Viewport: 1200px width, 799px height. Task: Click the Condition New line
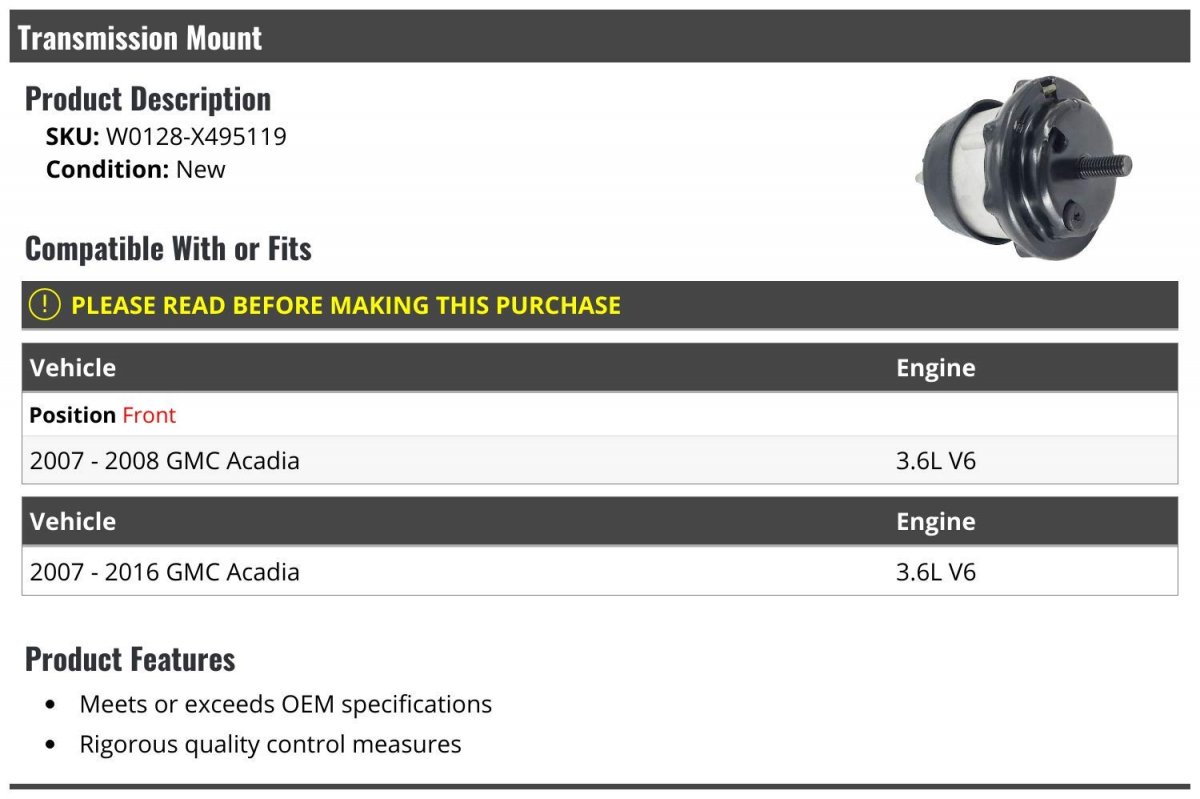coord(136,169)
